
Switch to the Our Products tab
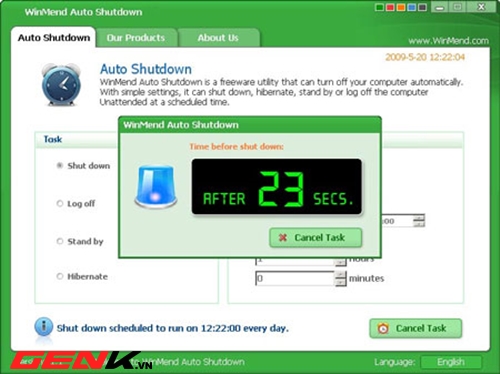pos(136,38)
